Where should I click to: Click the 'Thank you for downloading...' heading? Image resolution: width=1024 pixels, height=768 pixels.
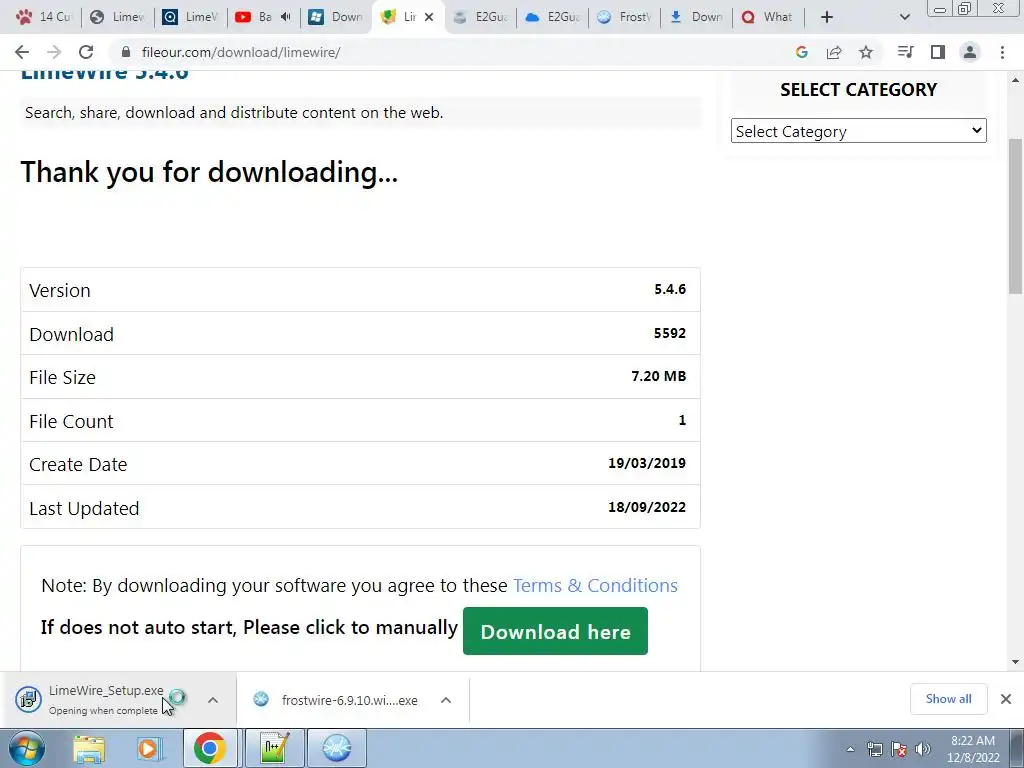209,172
